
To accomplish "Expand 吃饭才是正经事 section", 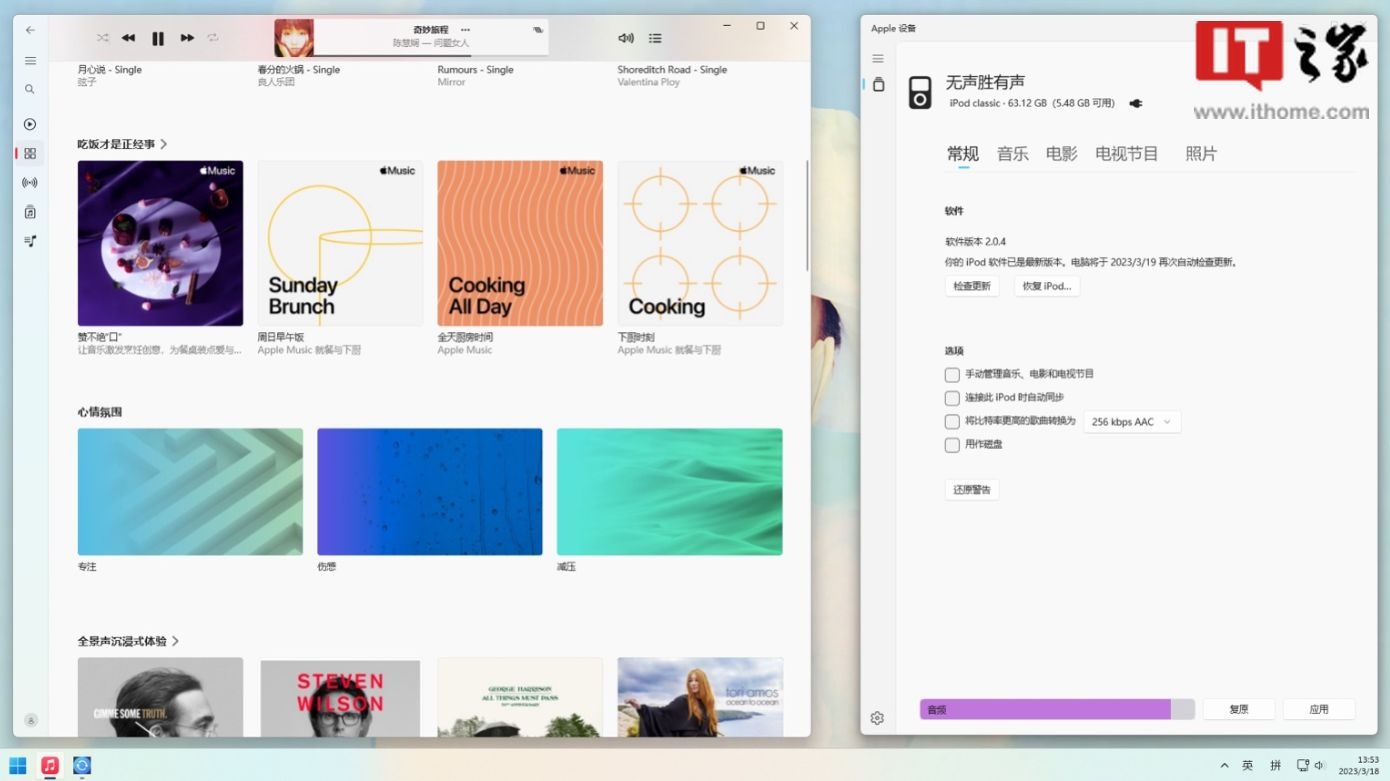I will (x=122, y=144).
